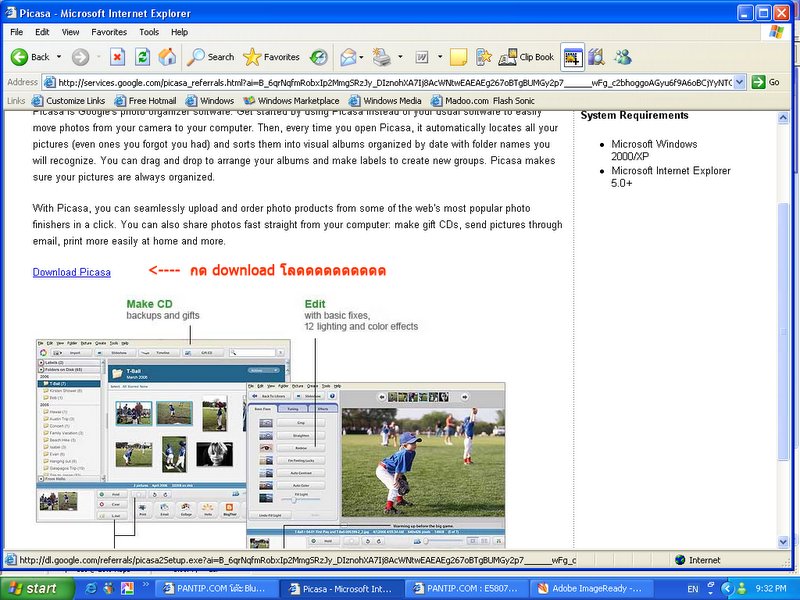The height and width of the screenshot is (600, 800).
Task: Click the yellow sticky note toolbar icon
Action: [458, 57]
